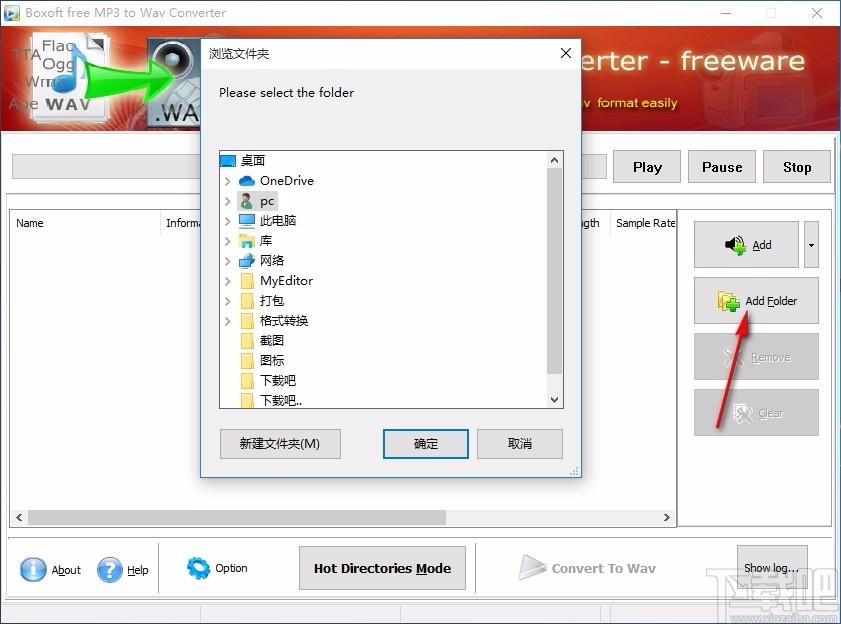Select the MyEditor folder icon

[x=247, y=281]
